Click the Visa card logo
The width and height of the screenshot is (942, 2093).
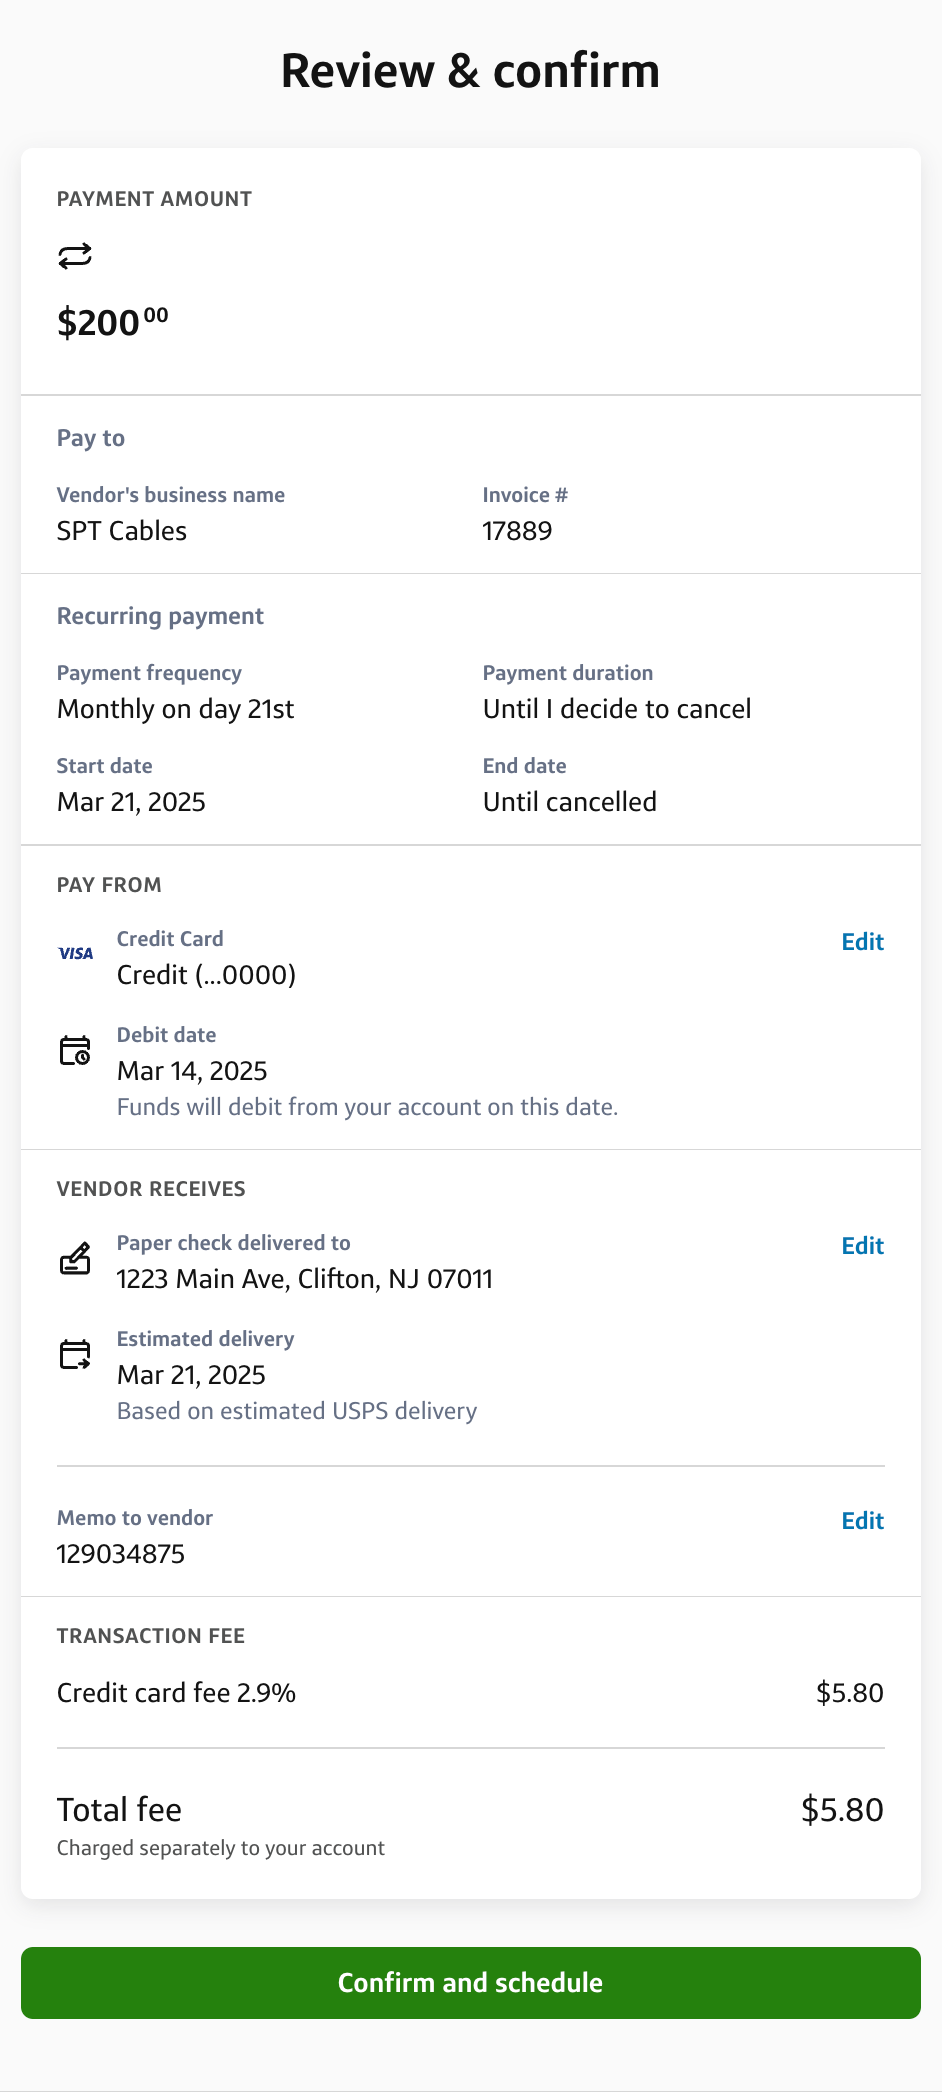(76, 954)
